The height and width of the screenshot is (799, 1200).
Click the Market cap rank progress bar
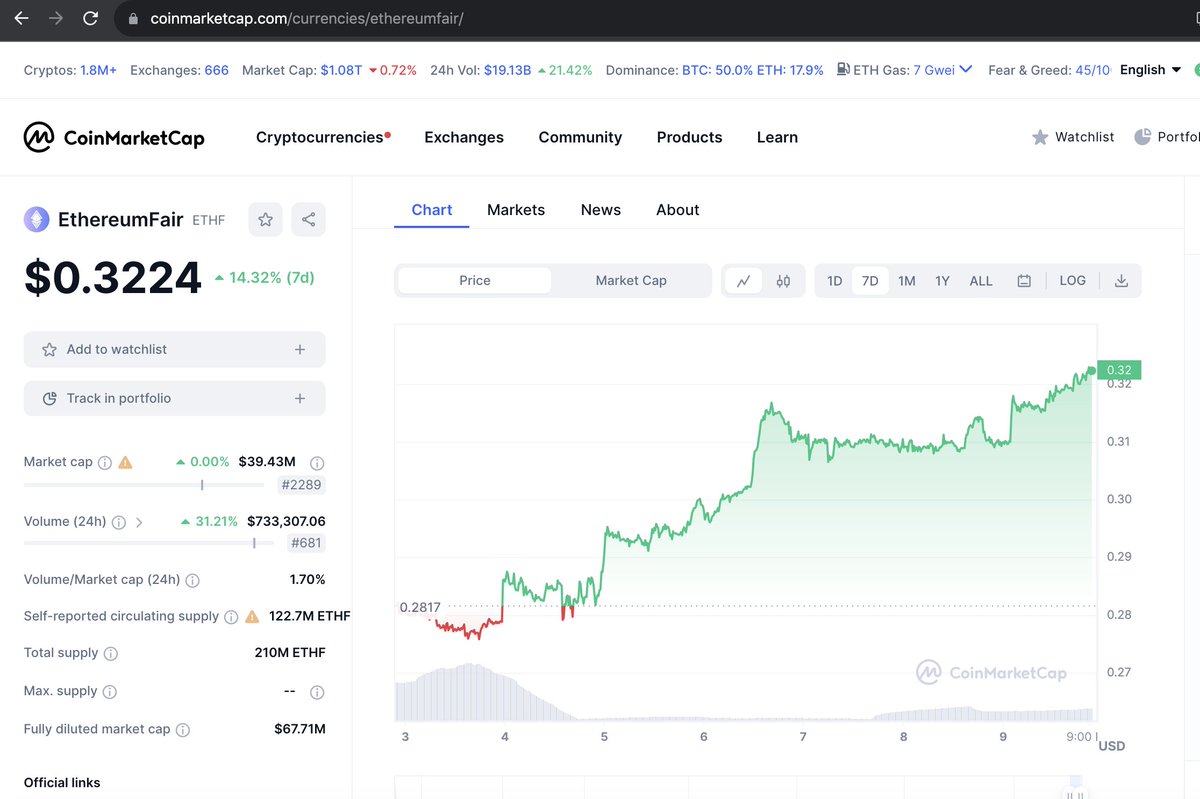pyautogui.click(x=143, y=484)
